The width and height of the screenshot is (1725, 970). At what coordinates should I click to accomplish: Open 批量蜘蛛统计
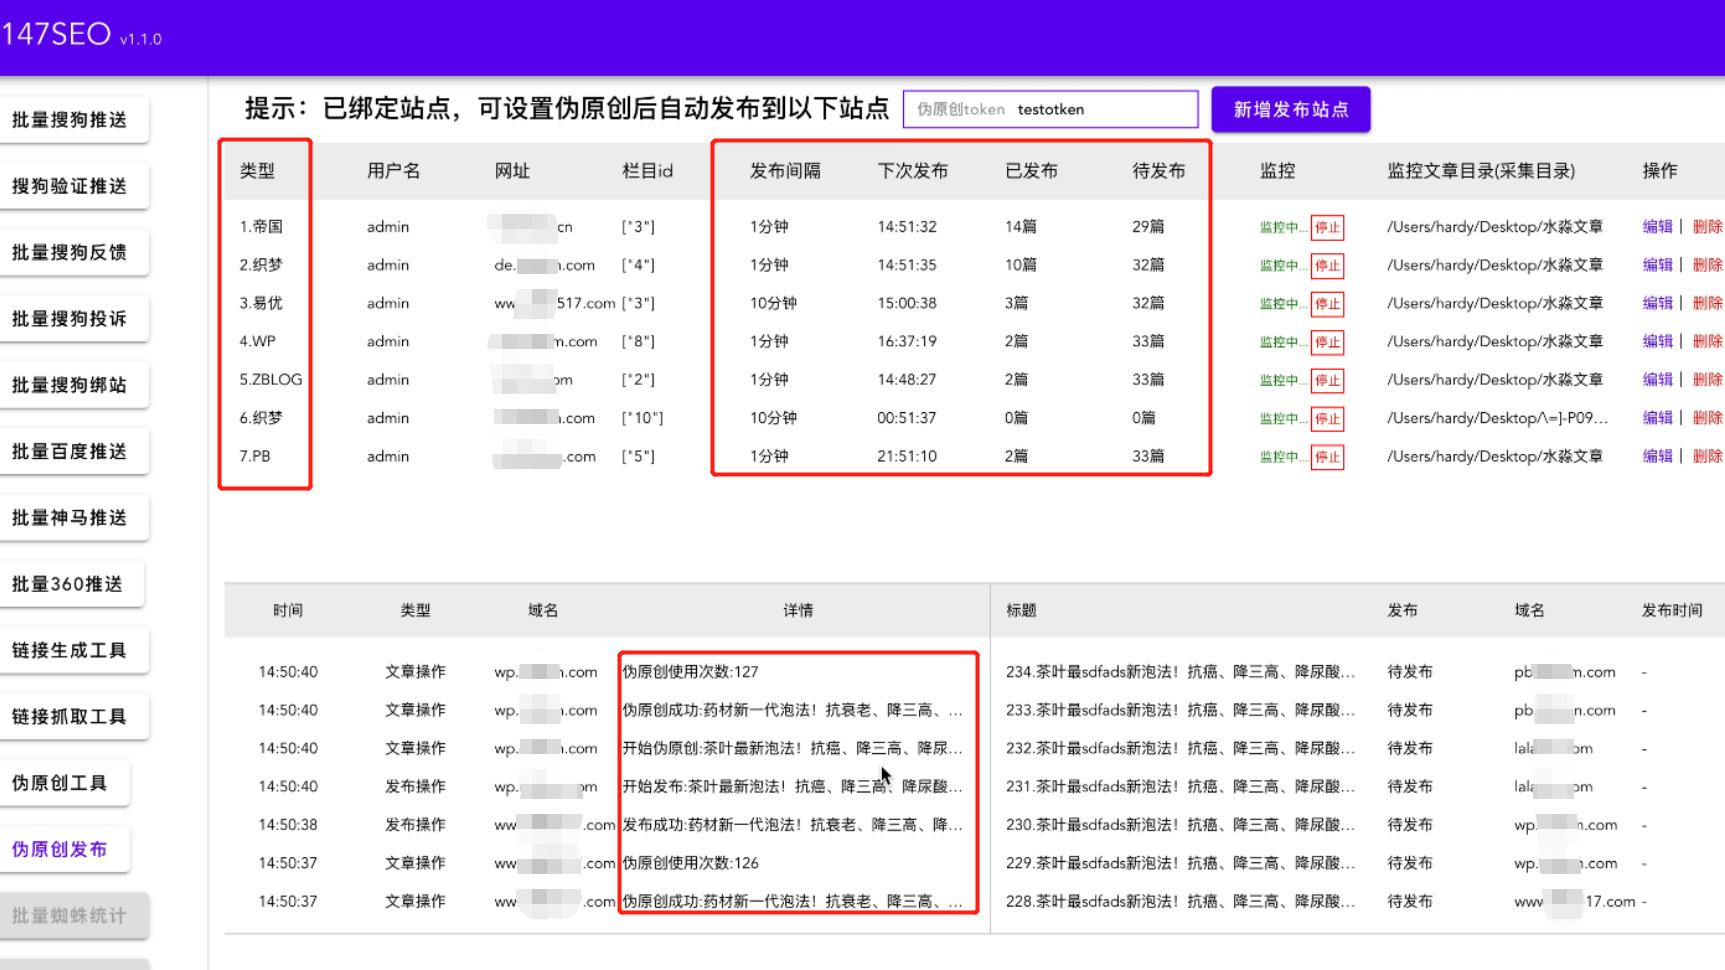[x=75, y=914]
